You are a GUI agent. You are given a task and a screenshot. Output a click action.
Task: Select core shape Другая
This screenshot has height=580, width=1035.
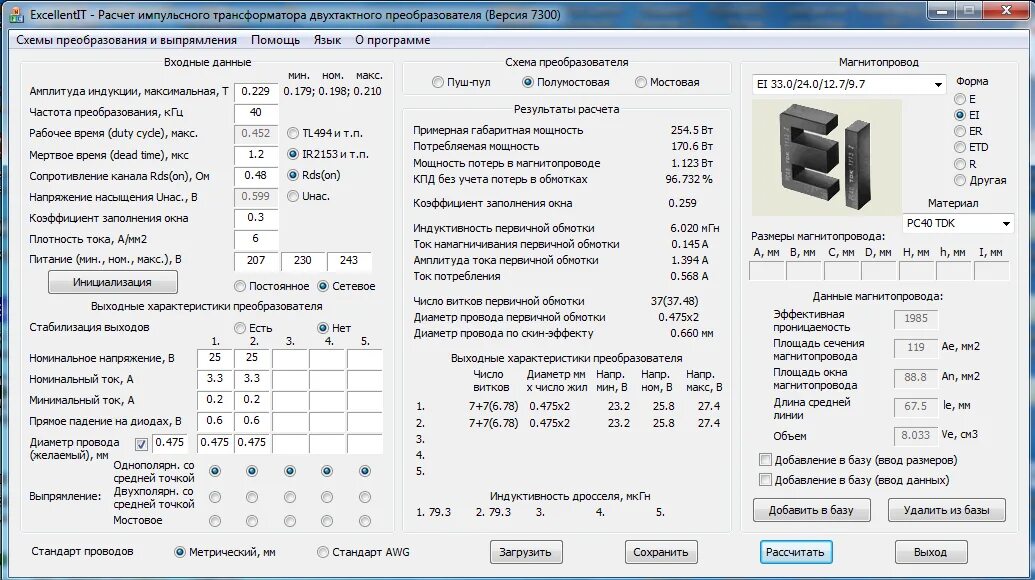(980, 180)
